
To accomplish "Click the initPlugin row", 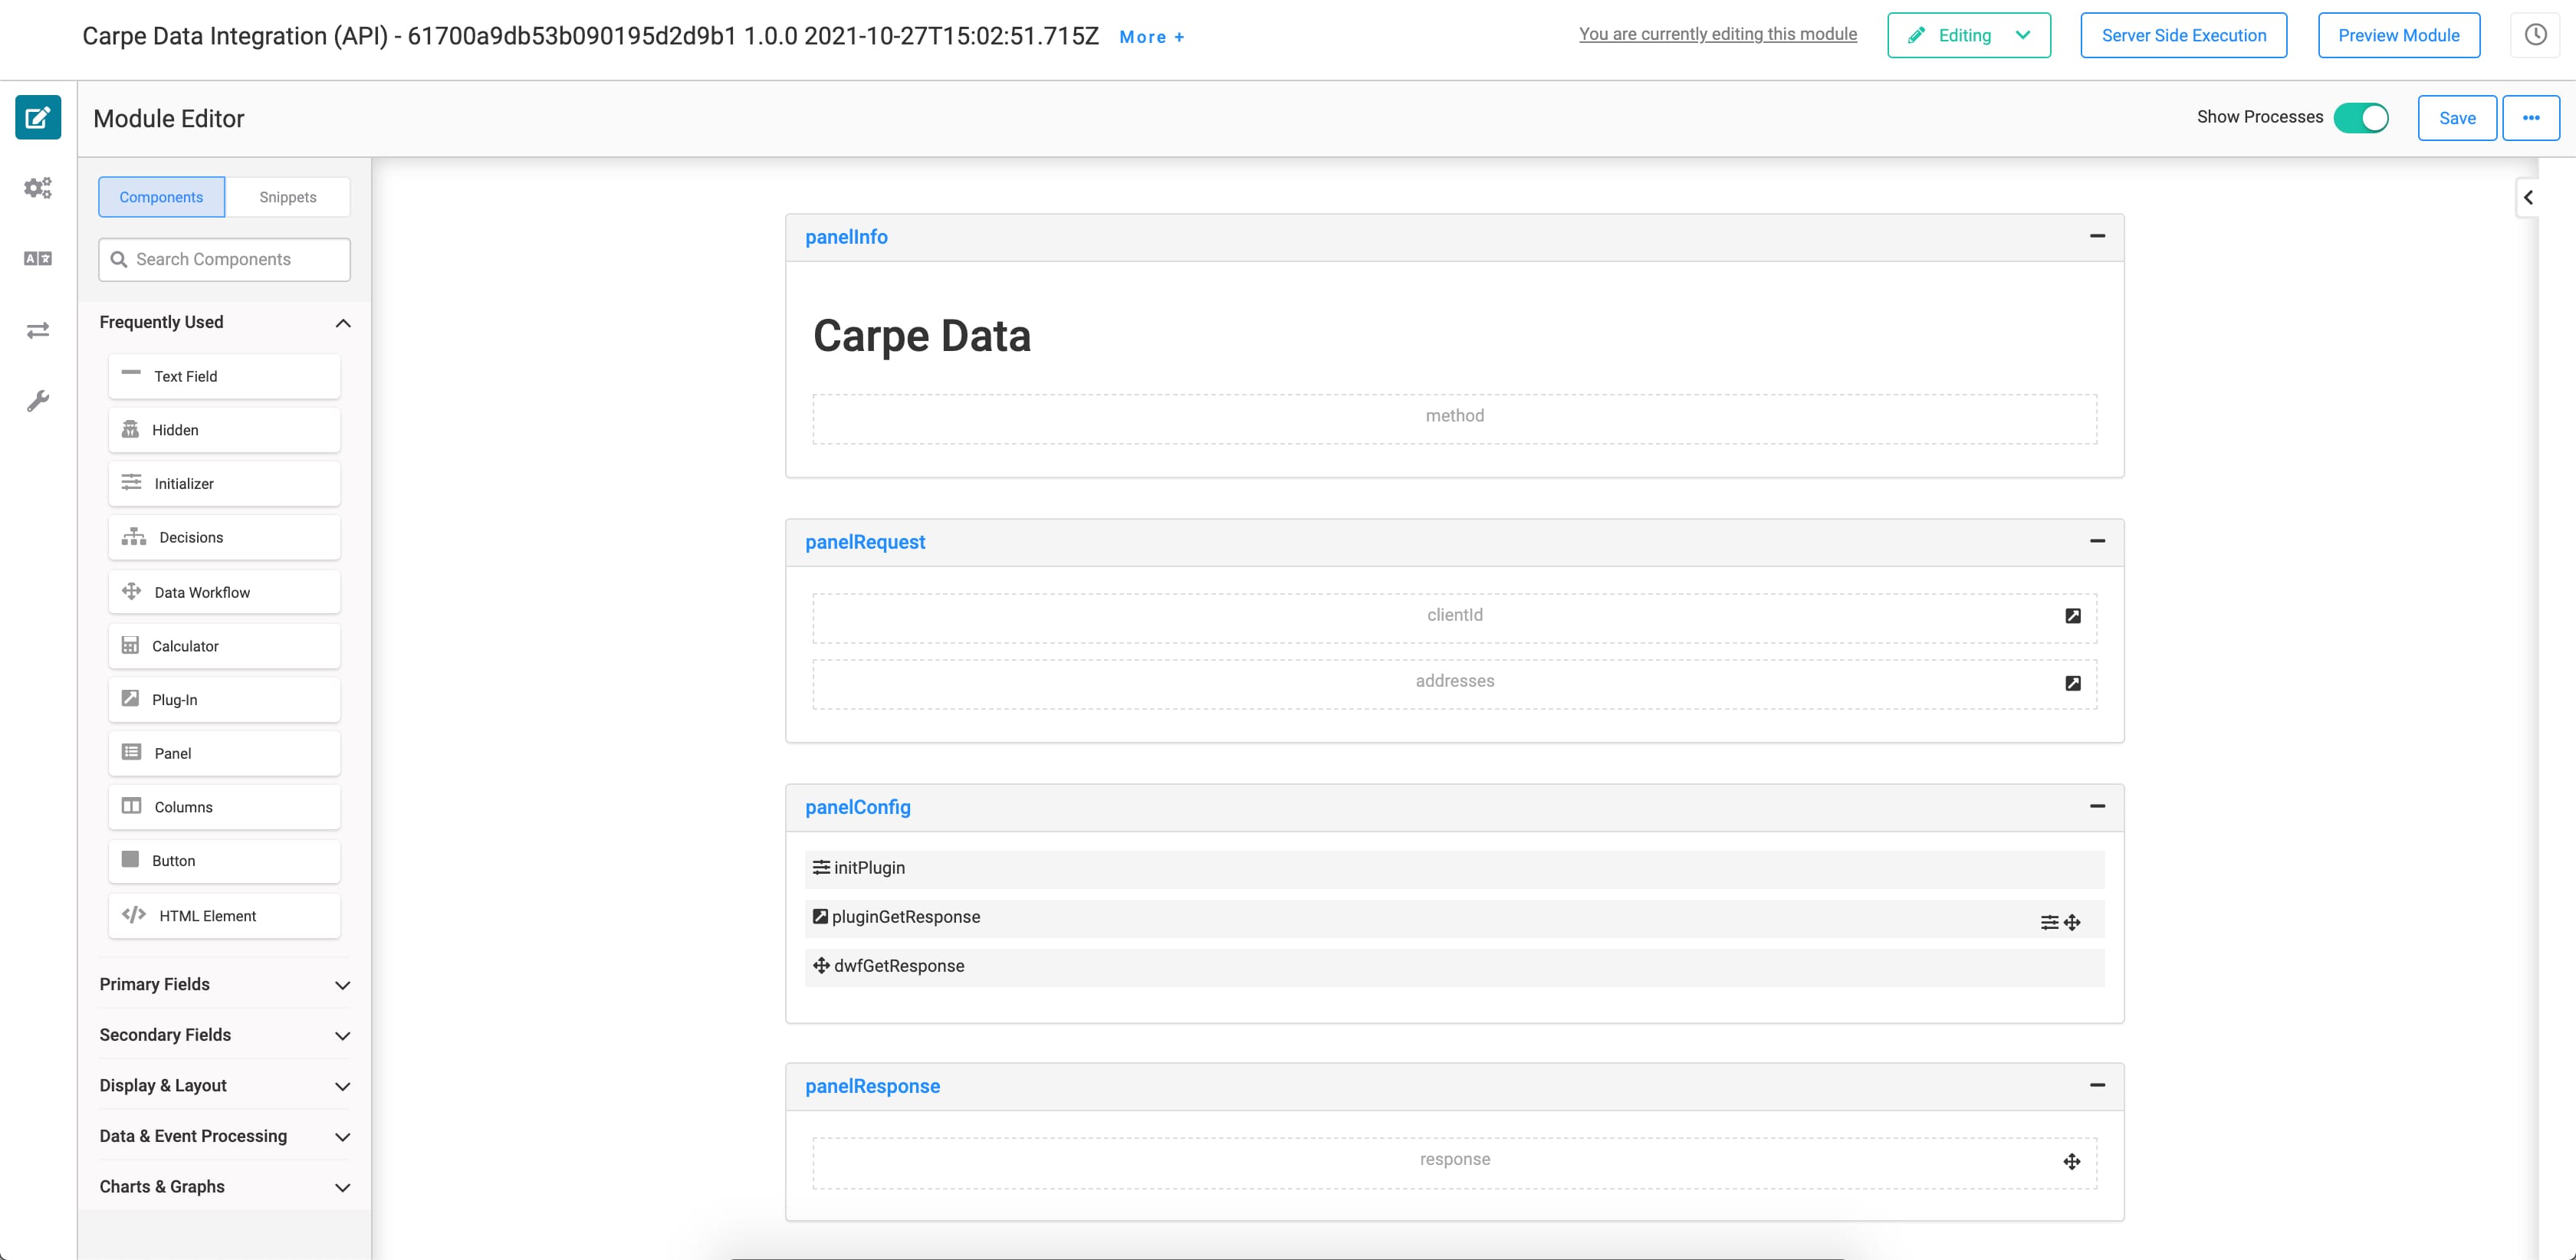I will click(x=1454, y=868).
